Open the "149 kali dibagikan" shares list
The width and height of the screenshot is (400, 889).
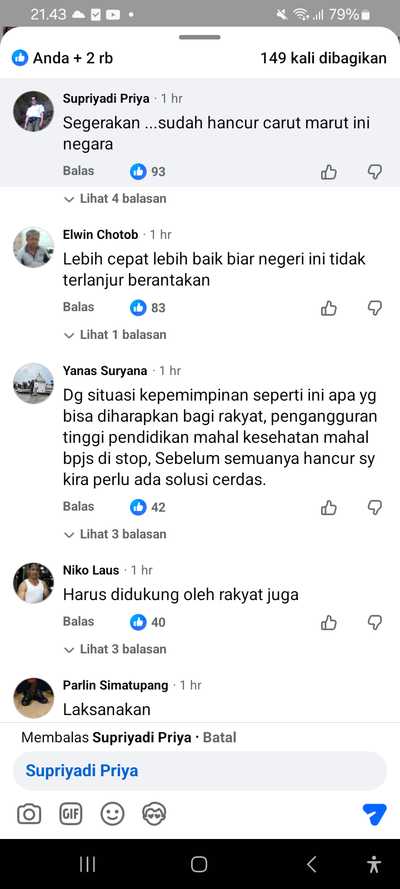pos(324,58)
